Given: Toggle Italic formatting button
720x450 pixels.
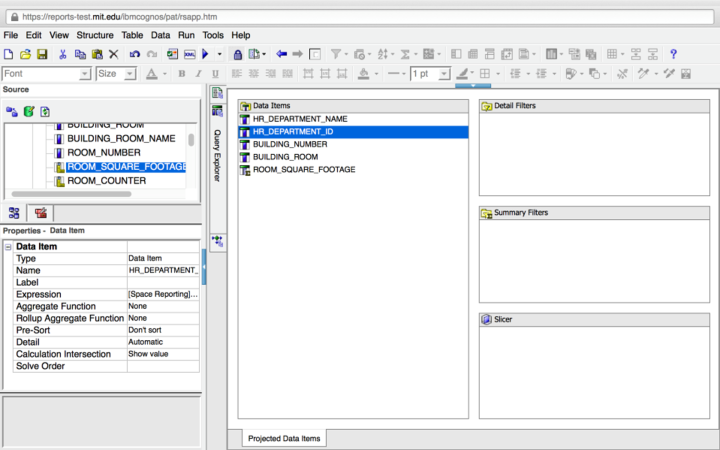Looking at the screenshot, I should 198,74.
